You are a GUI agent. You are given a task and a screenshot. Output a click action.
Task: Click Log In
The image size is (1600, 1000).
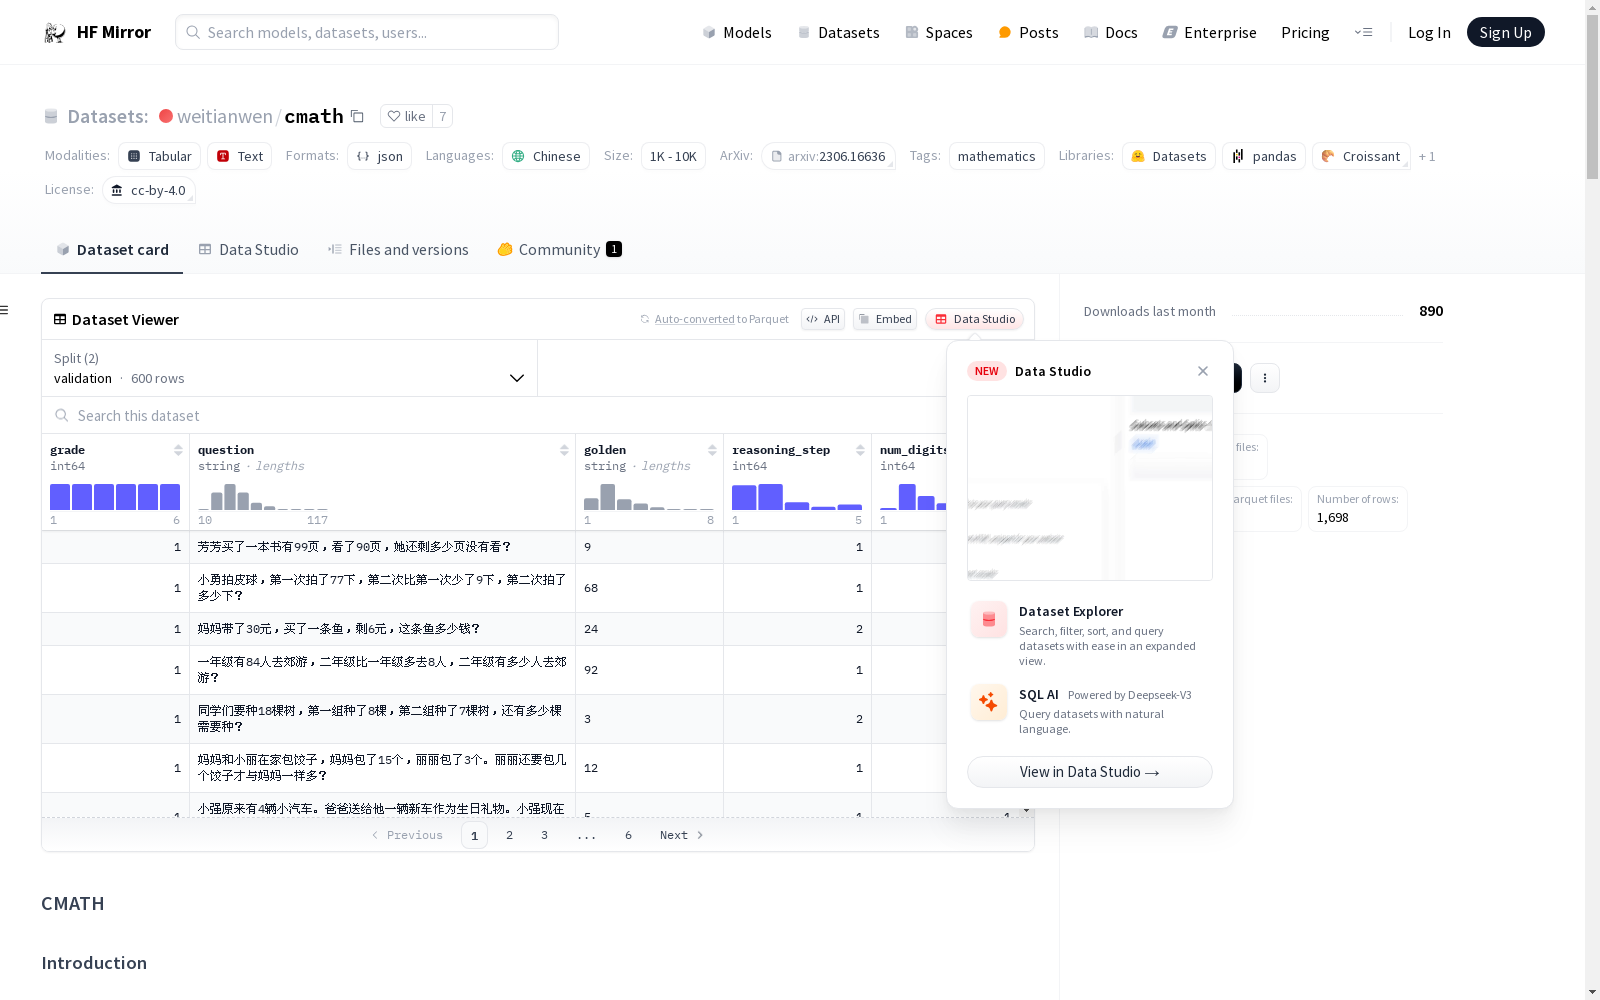pos(1429,32)
